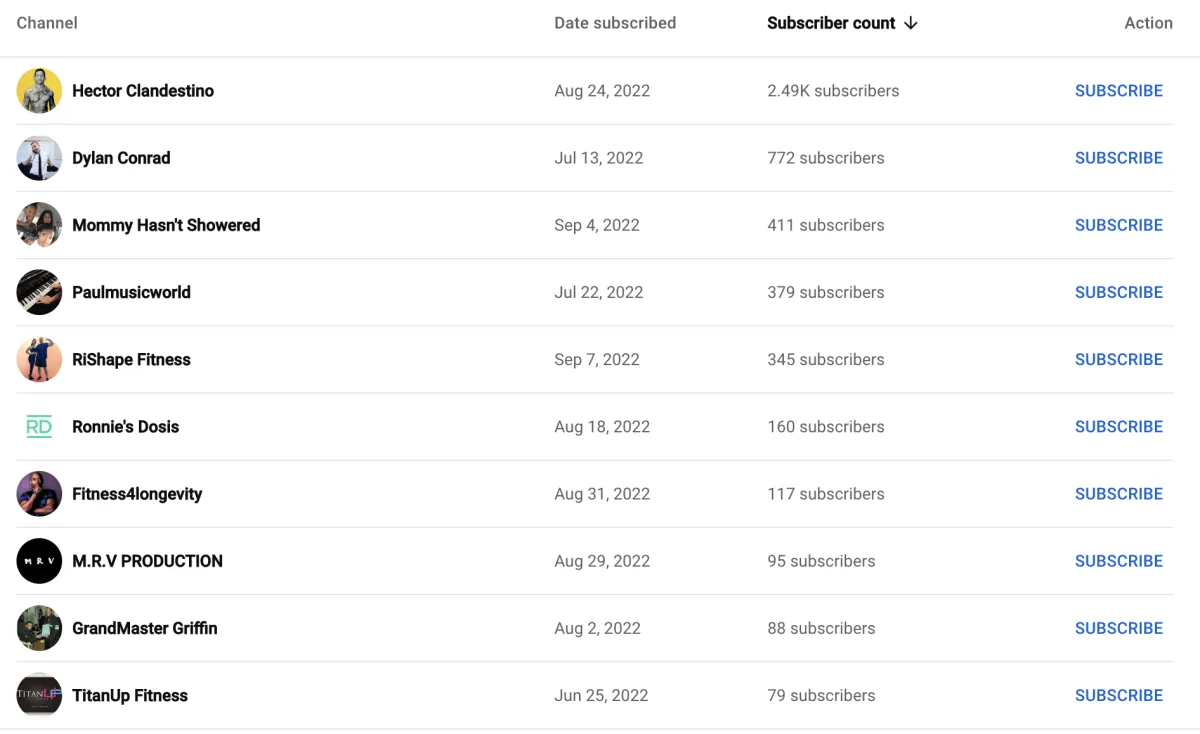Open Ronnie's Dosis RD logo icon
The height and width of the screenshot is (734, 1200).
39,427
